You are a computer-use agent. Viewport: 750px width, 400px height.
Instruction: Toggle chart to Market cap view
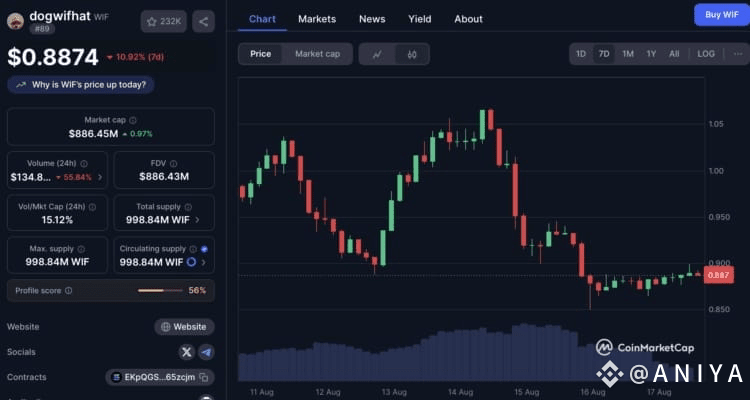pos(318,54)
